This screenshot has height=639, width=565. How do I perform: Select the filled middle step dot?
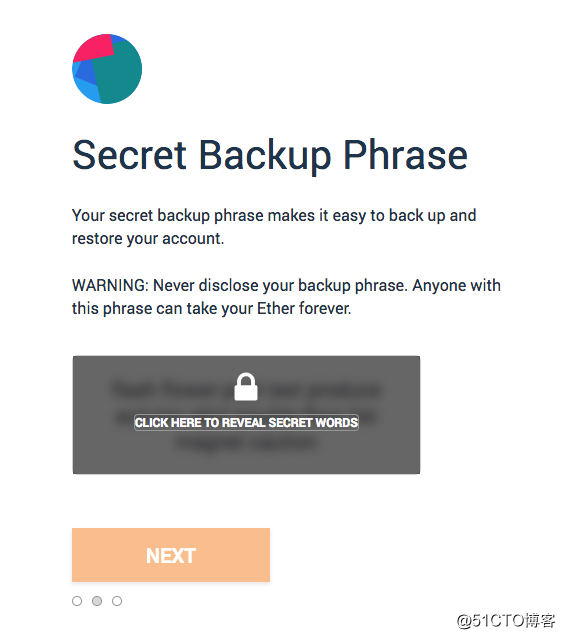click(x=97, y=601)
